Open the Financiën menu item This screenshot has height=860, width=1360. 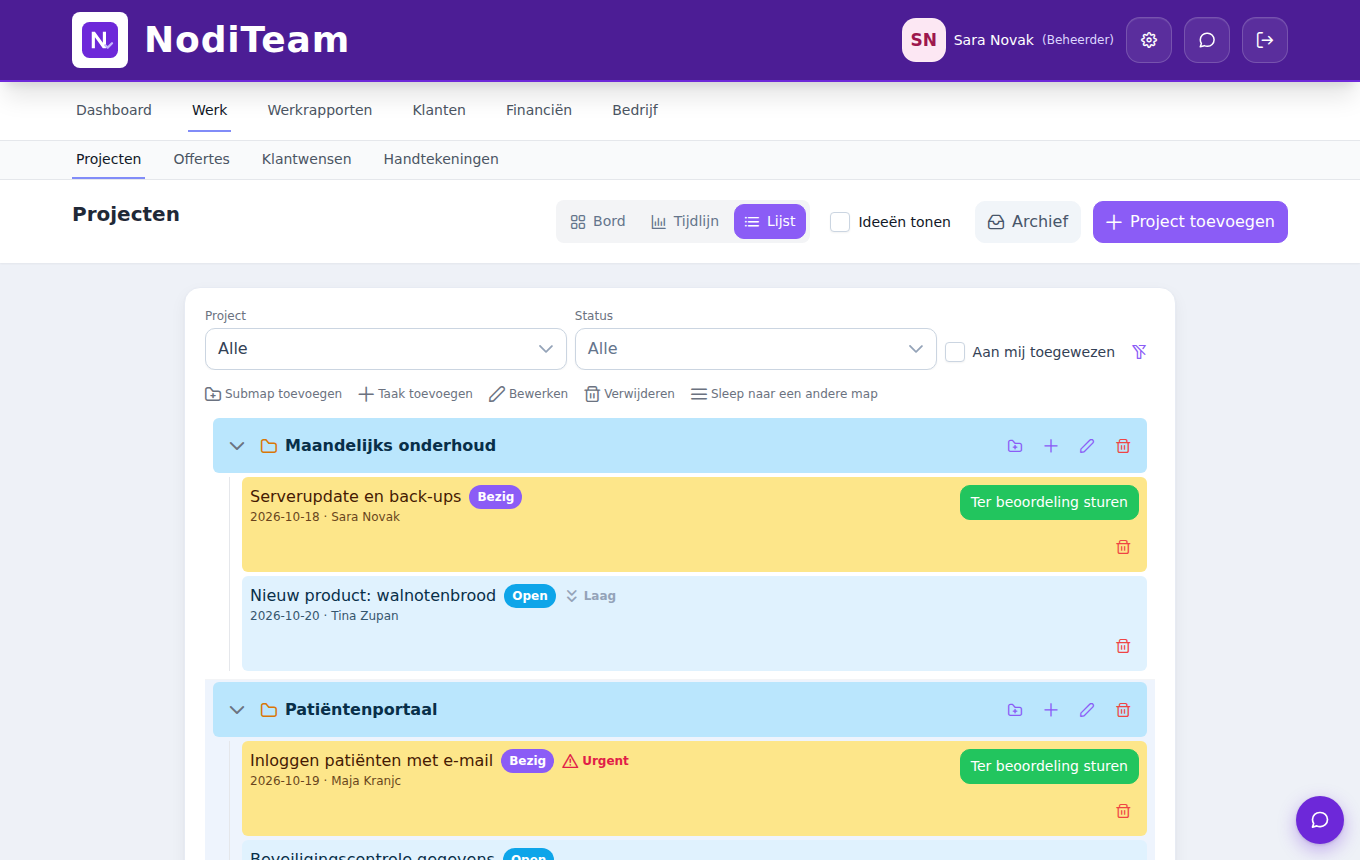click(x=539, y=110)
